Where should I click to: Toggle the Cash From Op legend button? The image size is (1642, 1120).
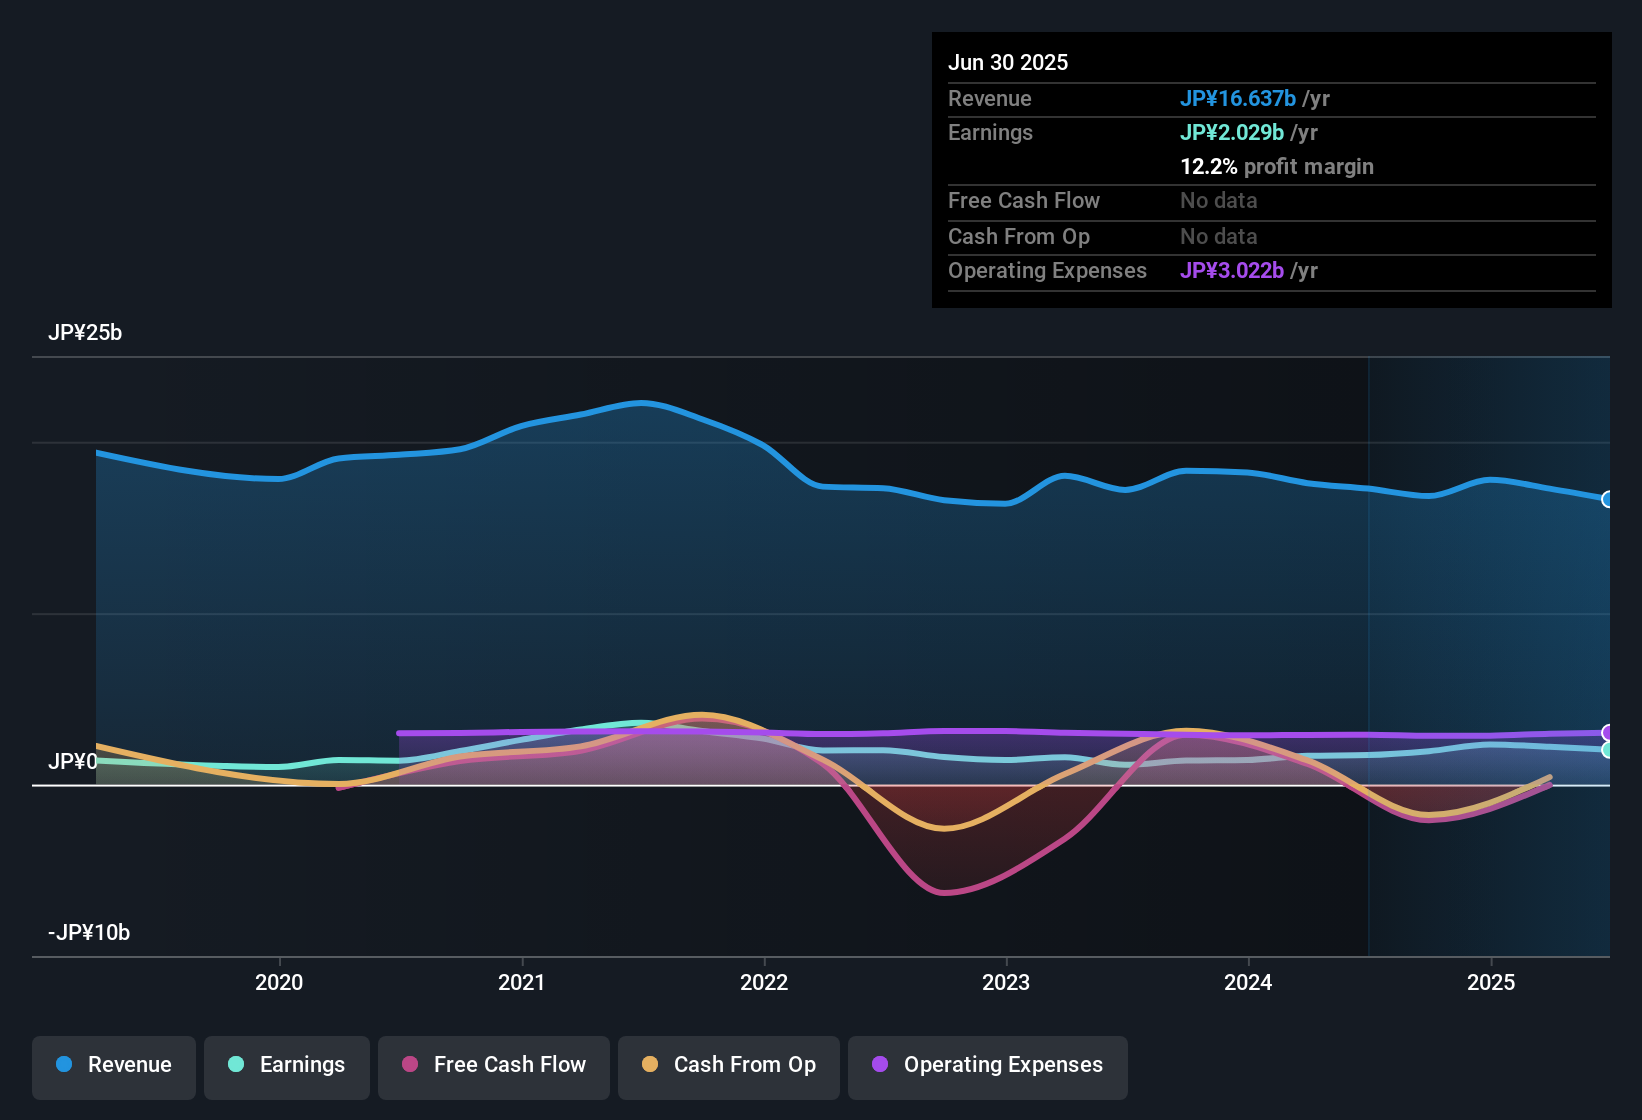pyautogui.click(x=729, y=1067)
